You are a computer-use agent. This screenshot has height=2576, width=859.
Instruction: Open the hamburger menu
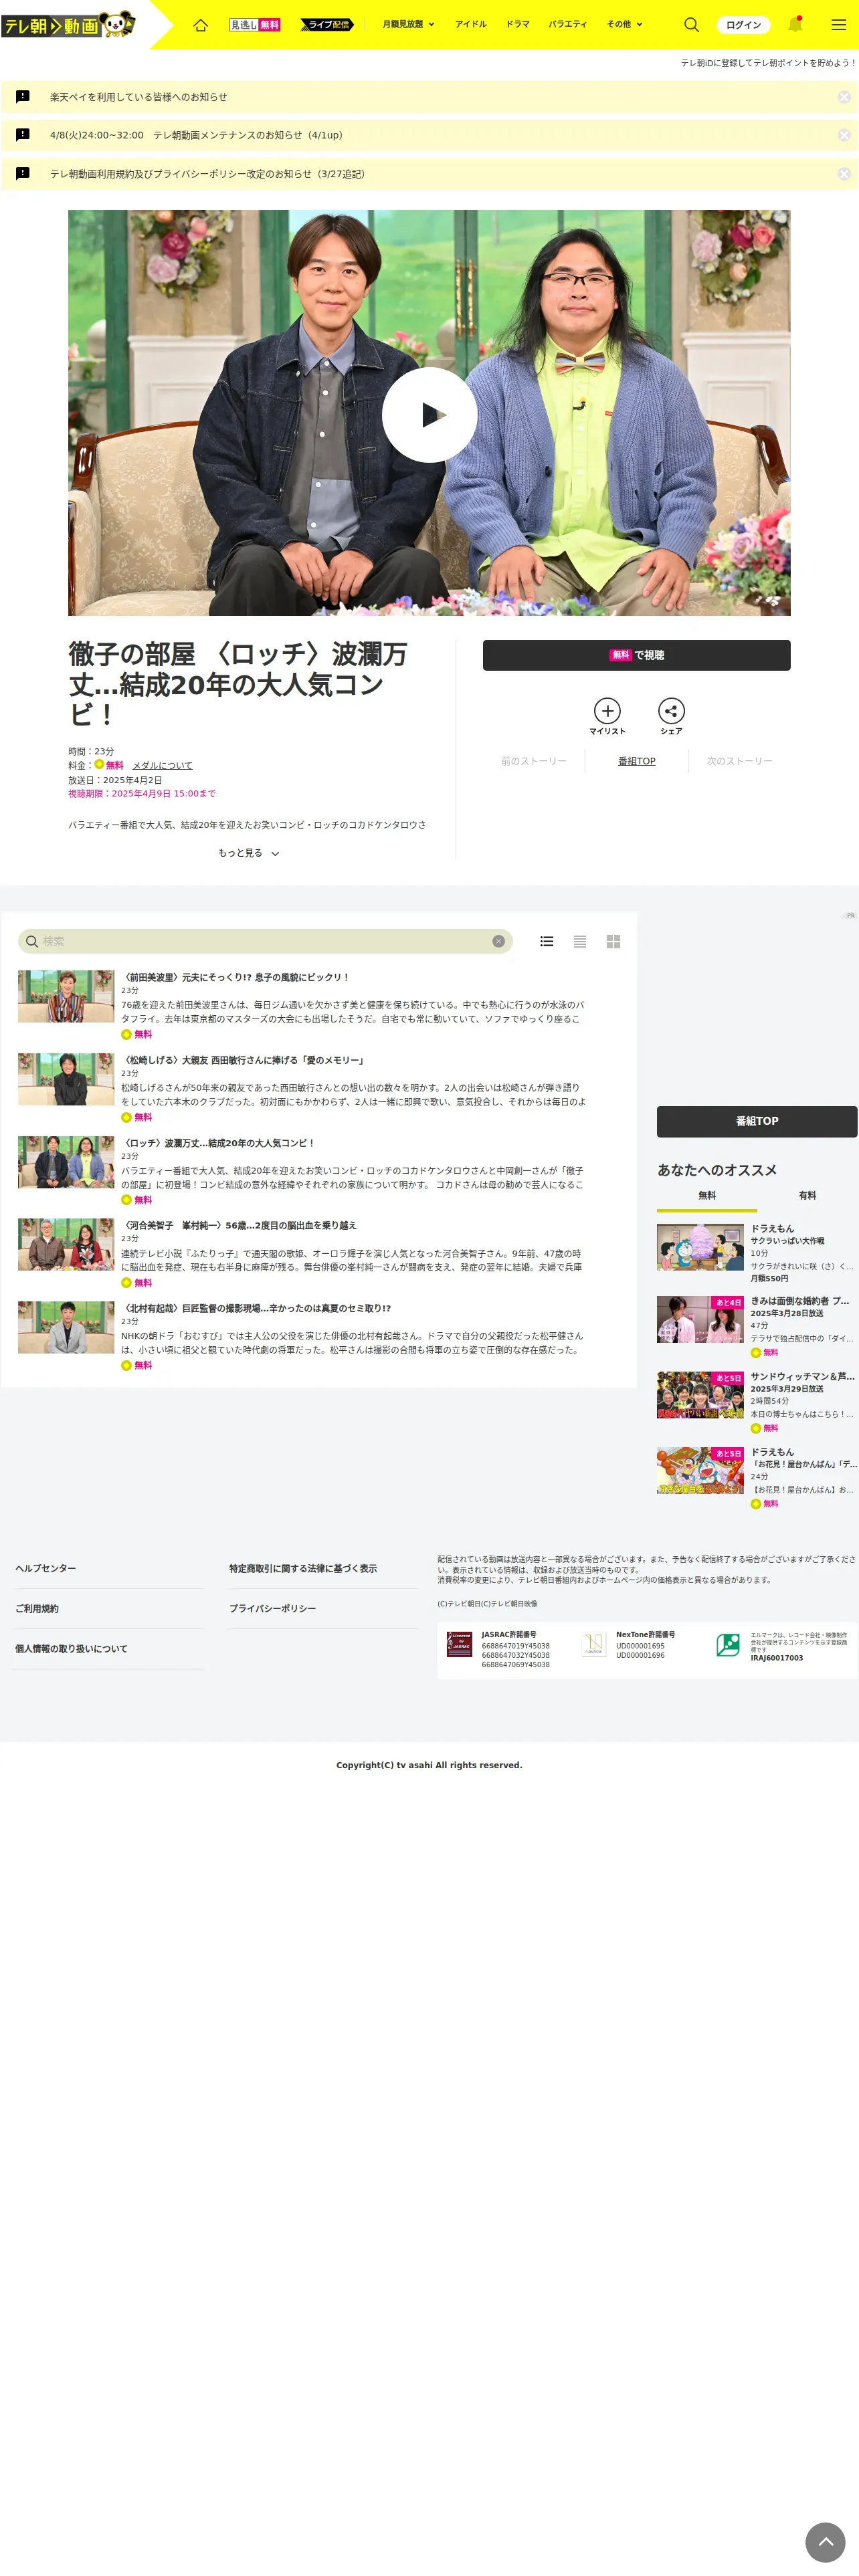coord(838,24)
